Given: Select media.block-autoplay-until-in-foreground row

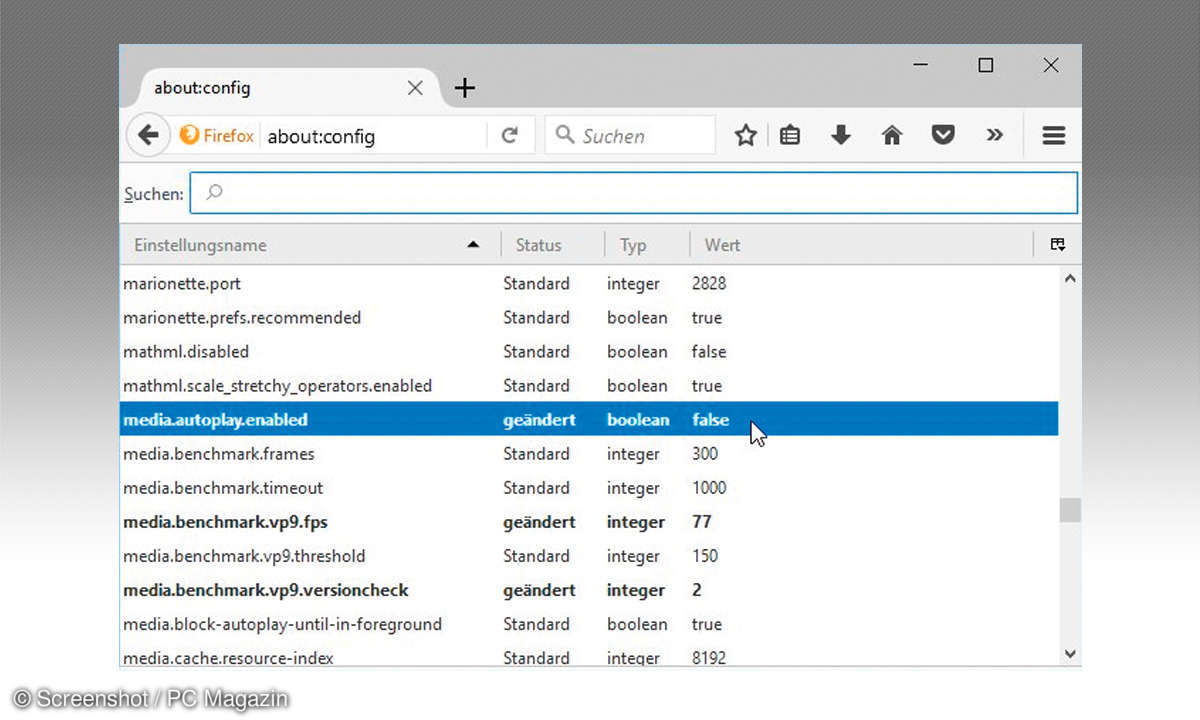Looking at the screenshot, I should (589, 624).
